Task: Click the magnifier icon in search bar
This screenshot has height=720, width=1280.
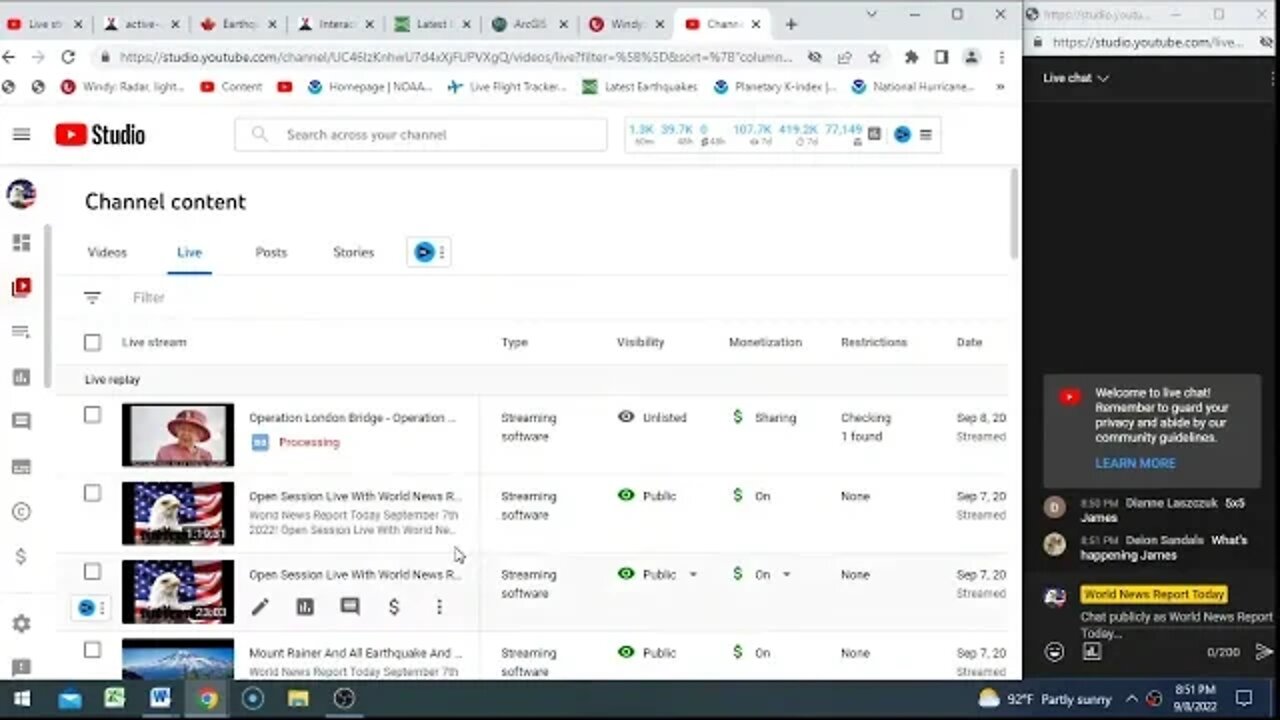Action: click(260, 134)
